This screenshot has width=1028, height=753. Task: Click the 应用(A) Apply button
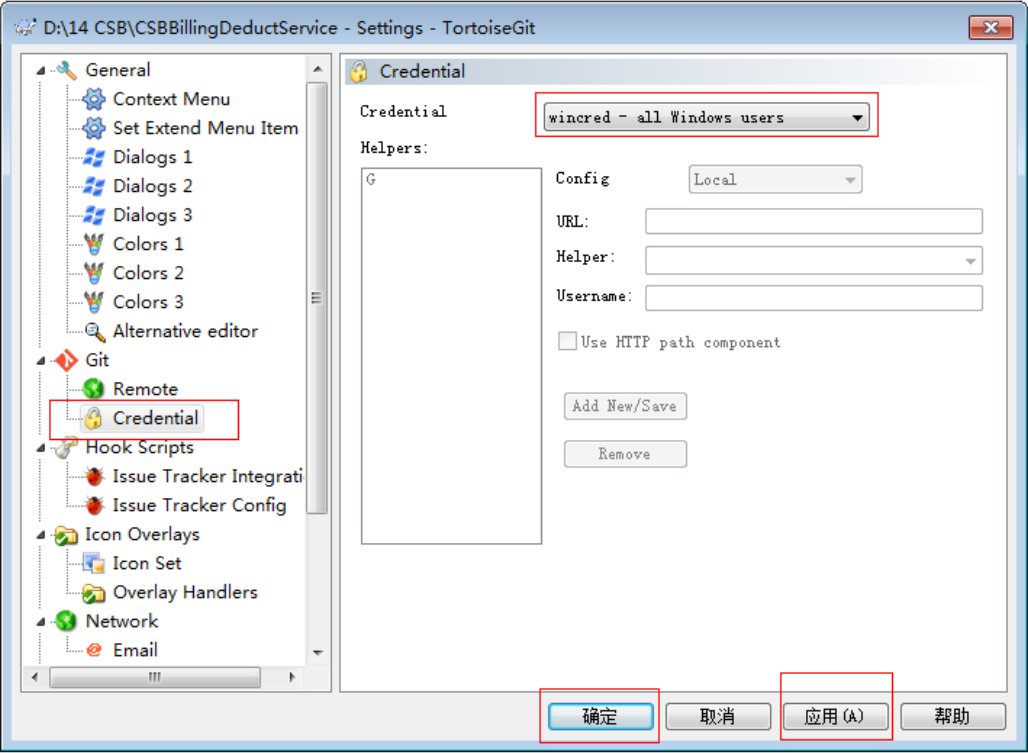835,716
